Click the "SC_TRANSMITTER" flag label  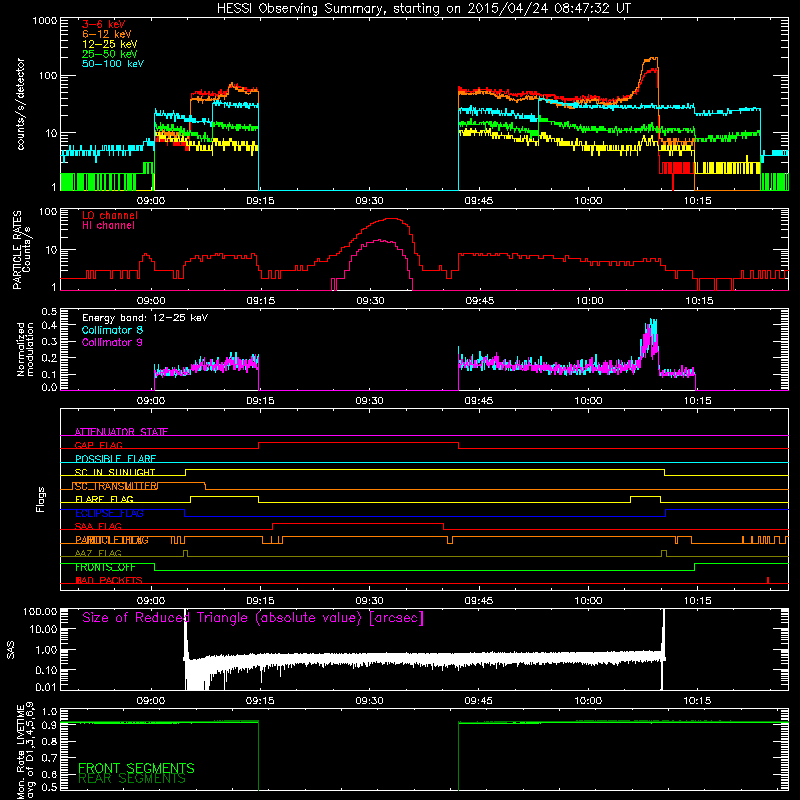[x=115, y=486]
